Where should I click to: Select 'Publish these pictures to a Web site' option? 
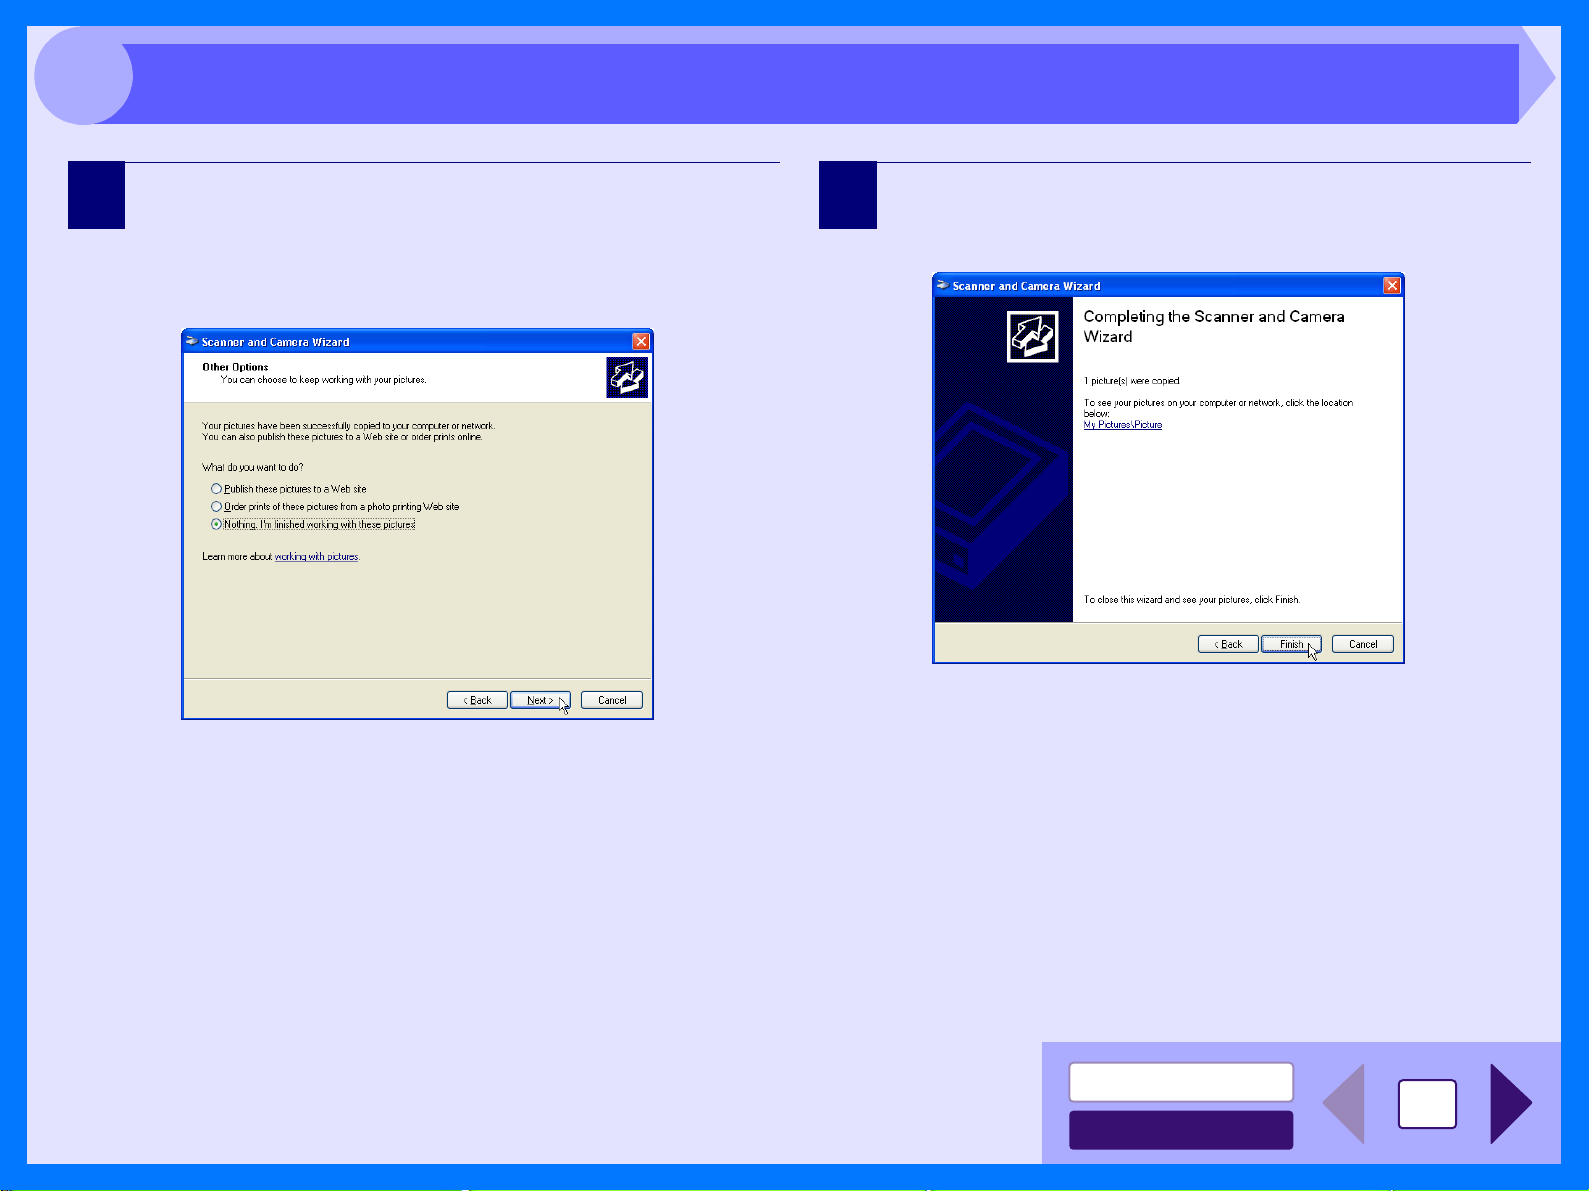[x=289, y=489]
